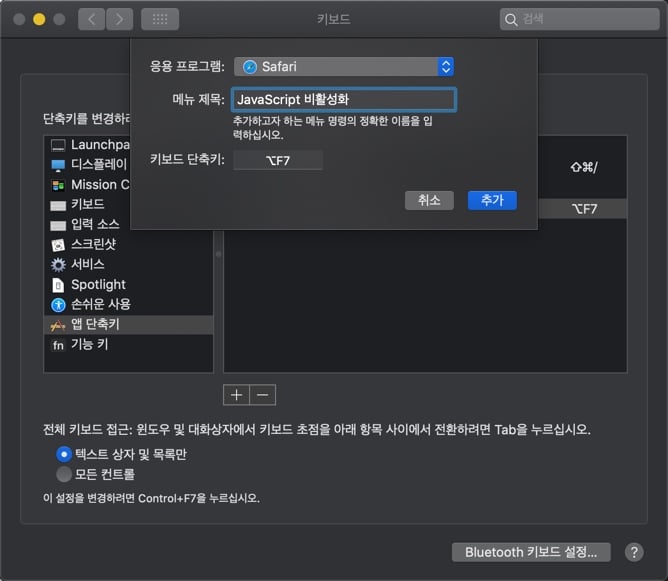
Task: Click the Mission Control icon
Action: [x=58, y=185]
